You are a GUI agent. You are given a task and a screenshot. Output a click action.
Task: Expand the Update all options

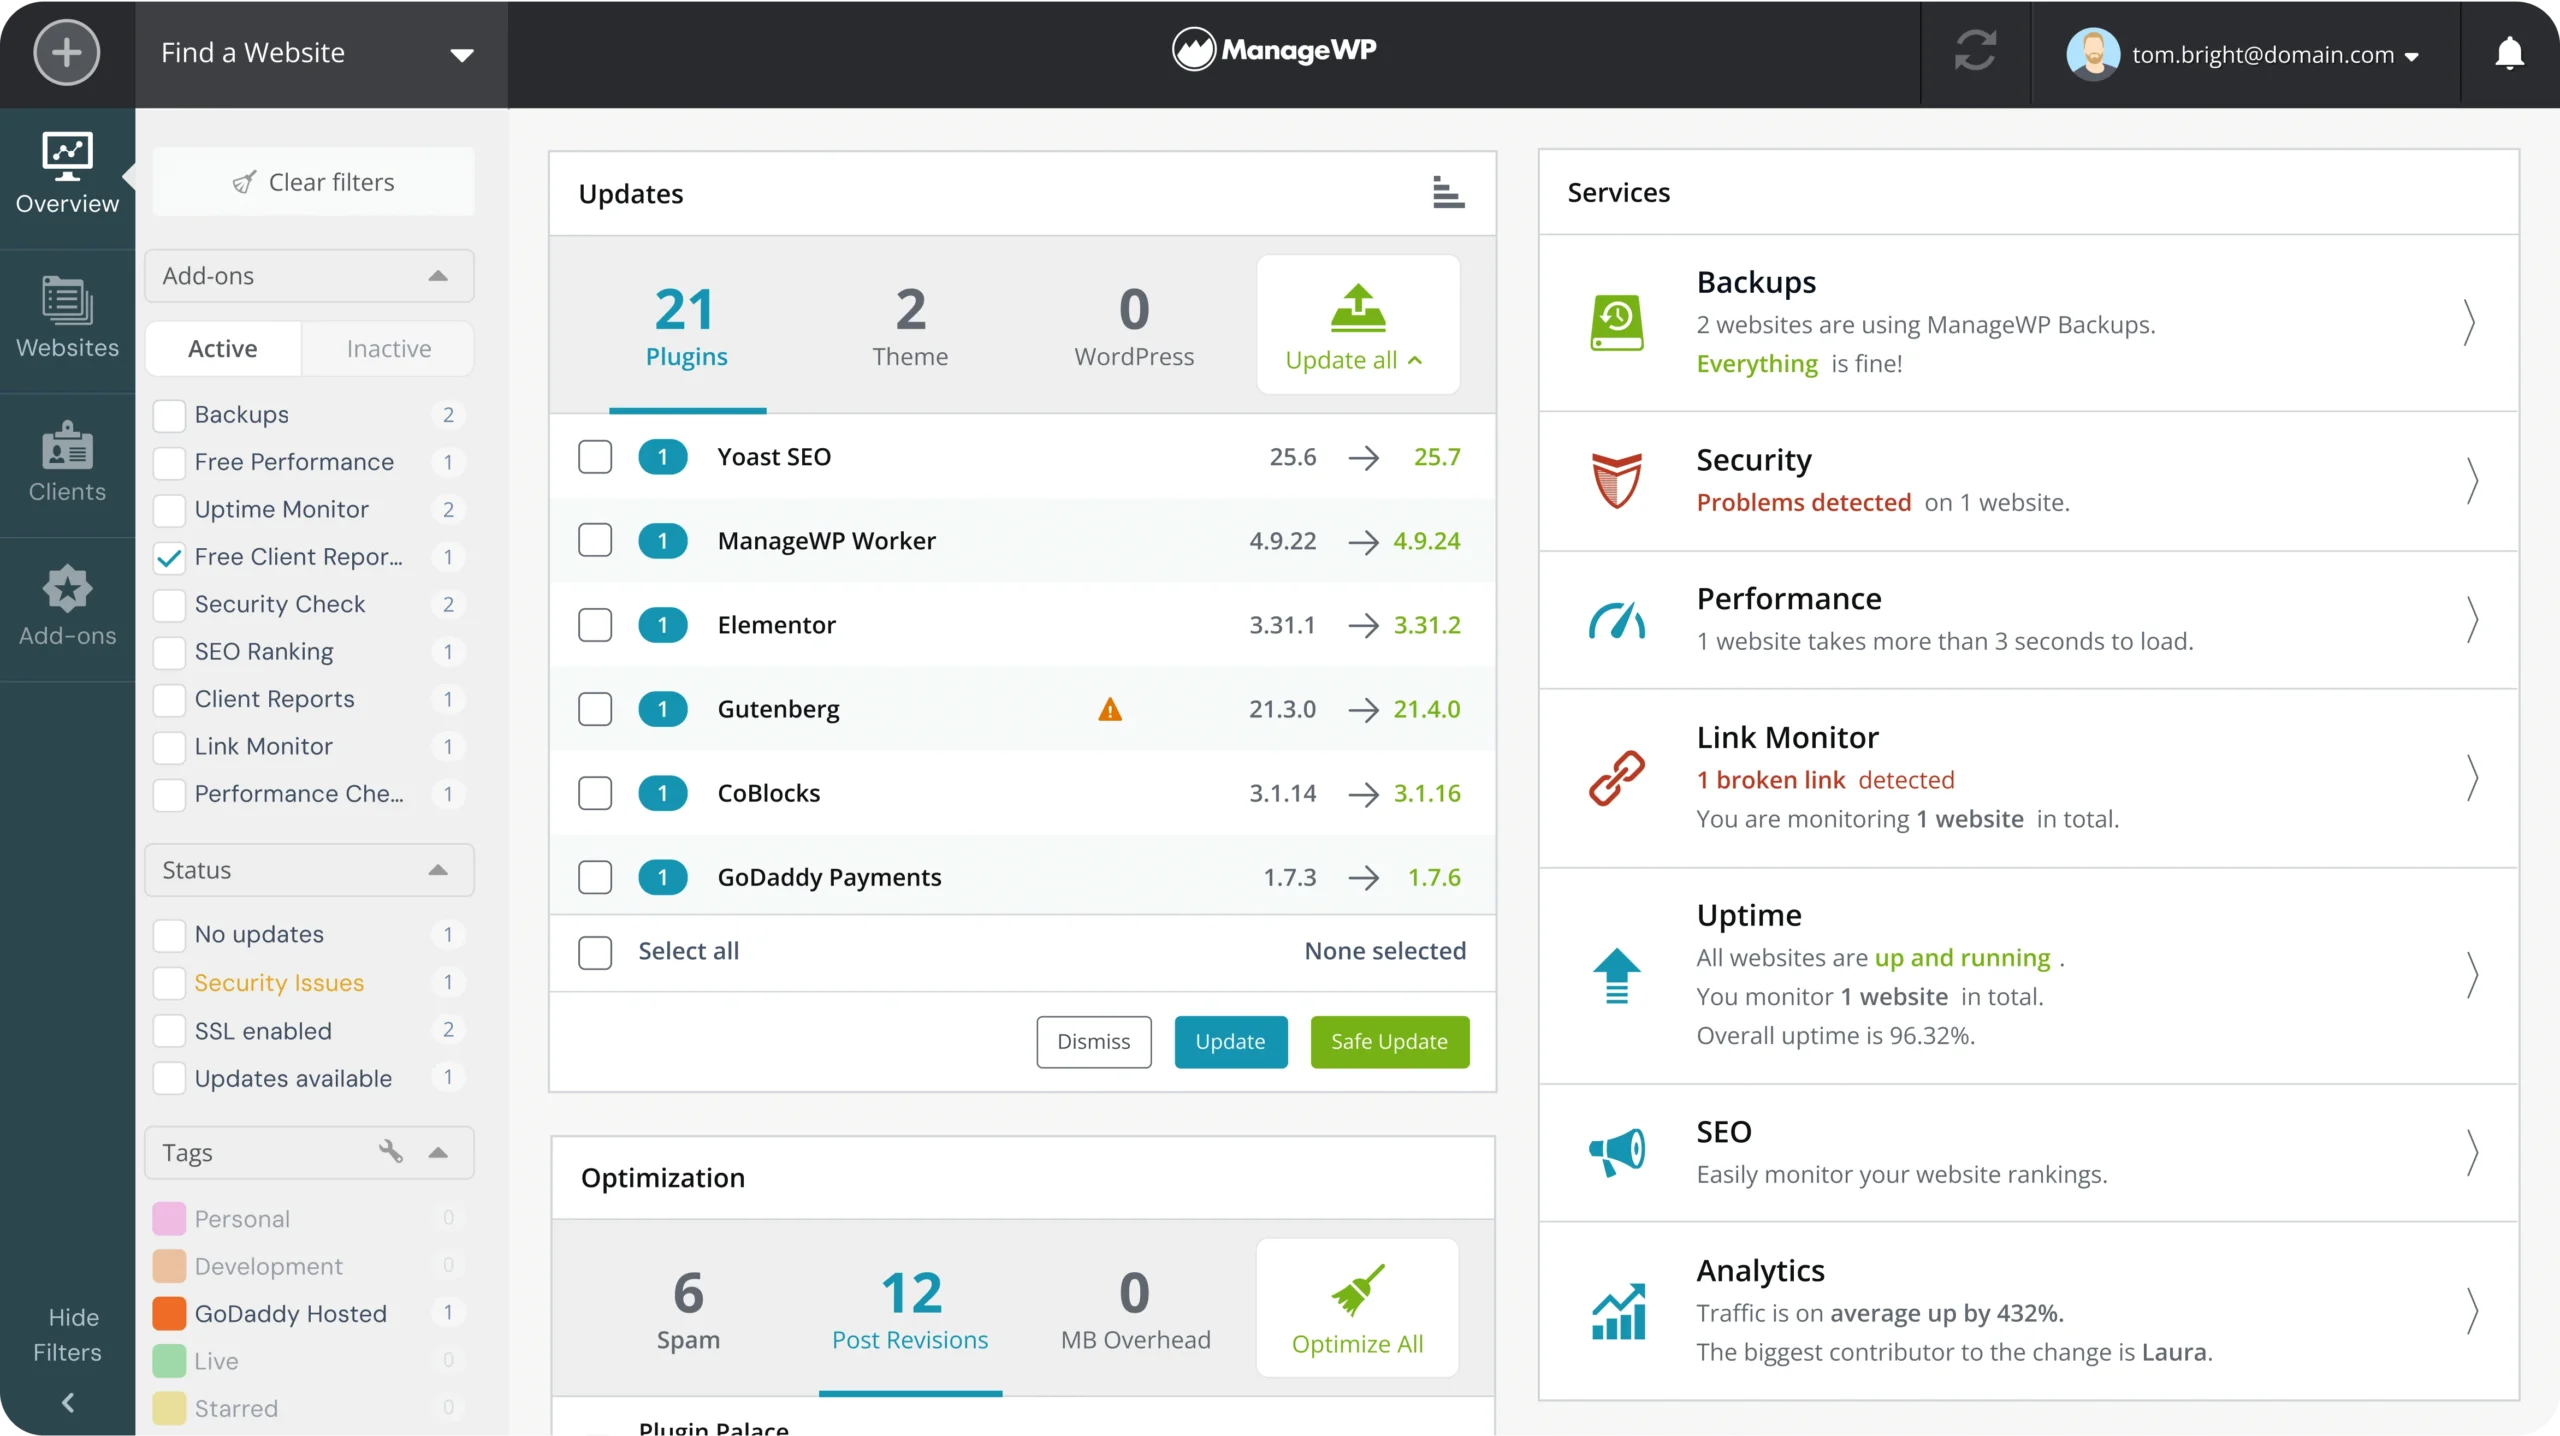coord(1415,361)
